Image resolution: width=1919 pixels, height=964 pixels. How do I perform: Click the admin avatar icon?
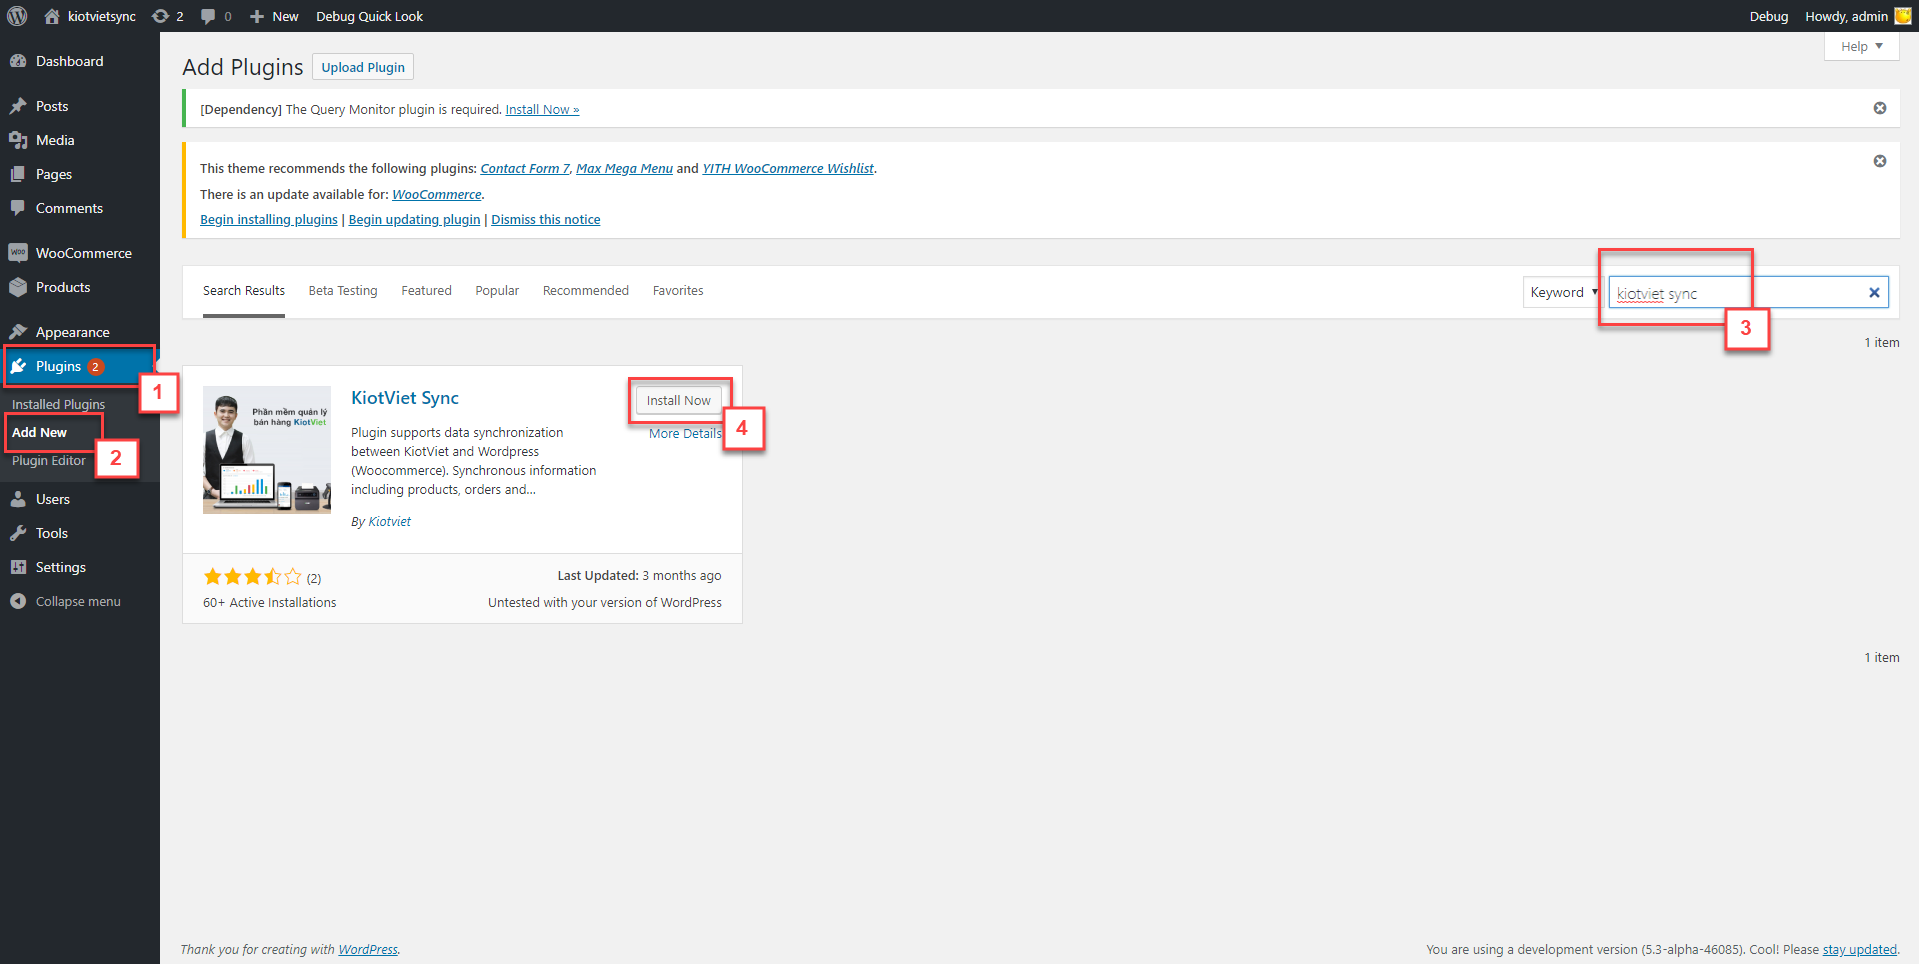point(1903,16)
